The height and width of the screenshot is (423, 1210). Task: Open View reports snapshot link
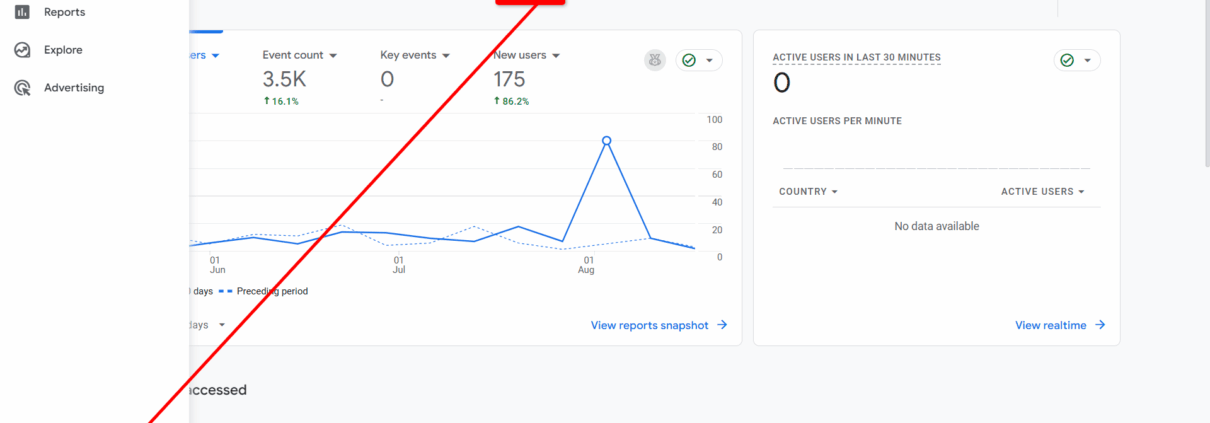[x=659, y=325]
